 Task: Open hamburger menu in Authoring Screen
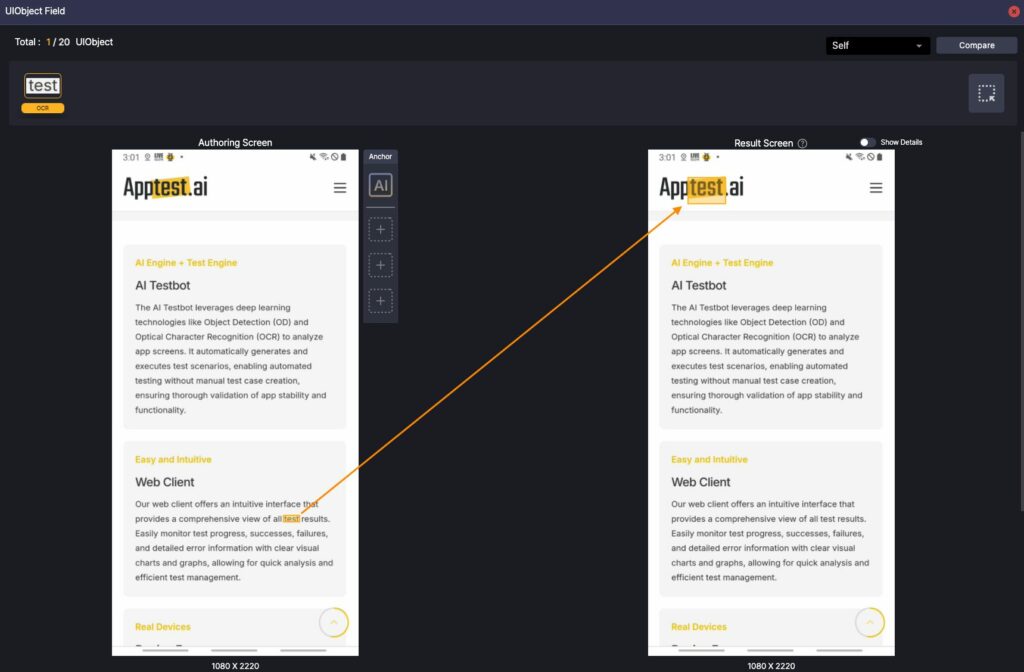click(x=340, y=188)
